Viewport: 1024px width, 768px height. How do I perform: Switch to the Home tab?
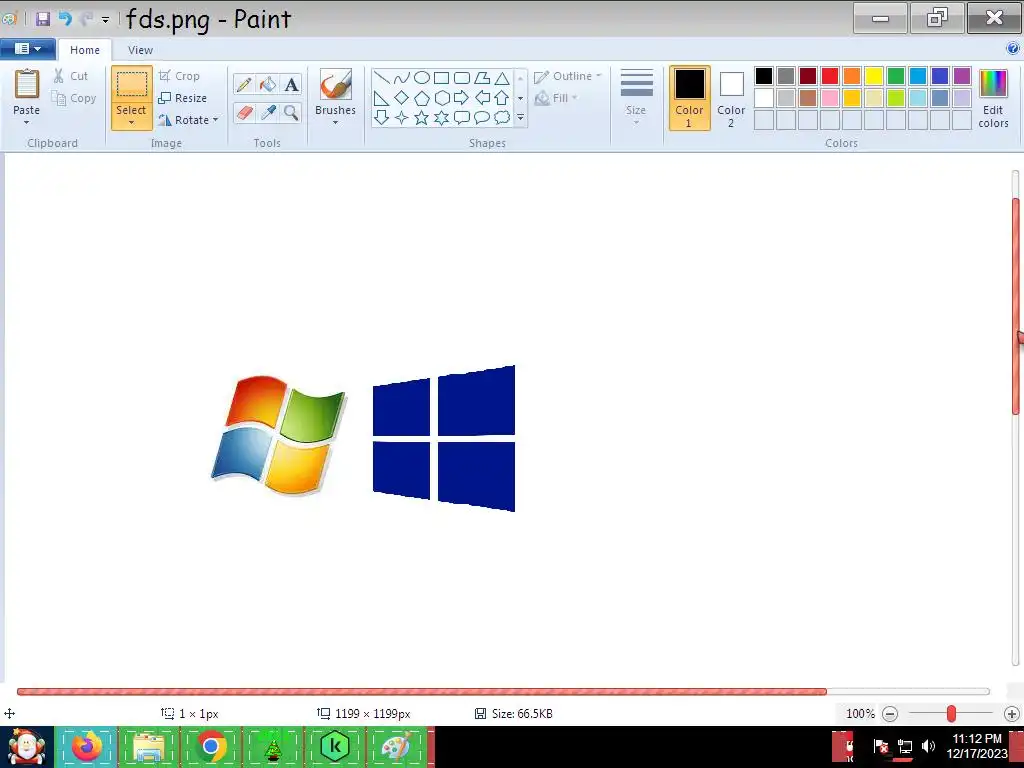[85, 50]
